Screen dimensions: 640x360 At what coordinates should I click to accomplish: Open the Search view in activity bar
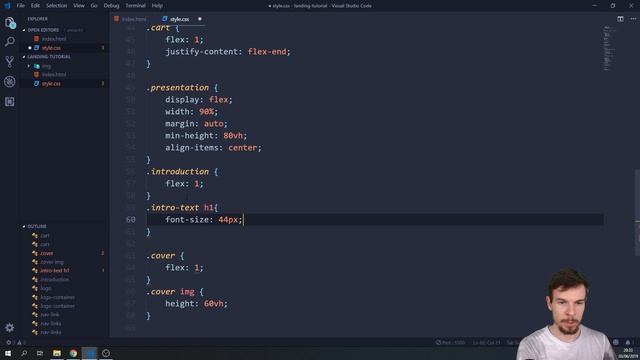10,42
